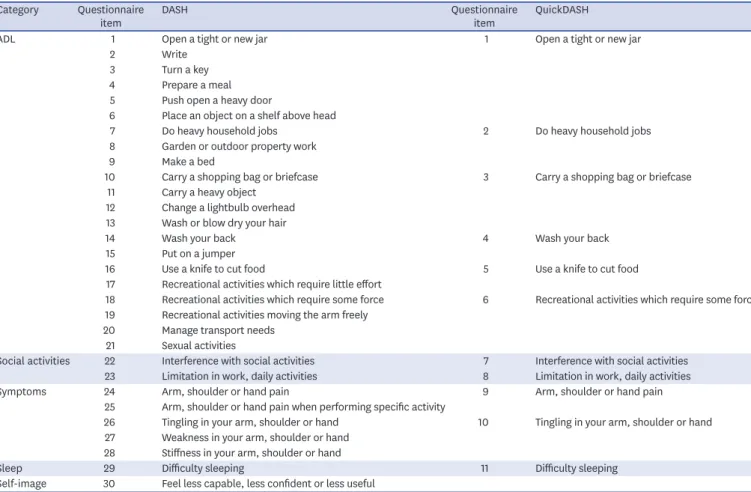
Task: Select 'Stiffness in your arm, shoulder or hand'
Action: tap(251, 453)
